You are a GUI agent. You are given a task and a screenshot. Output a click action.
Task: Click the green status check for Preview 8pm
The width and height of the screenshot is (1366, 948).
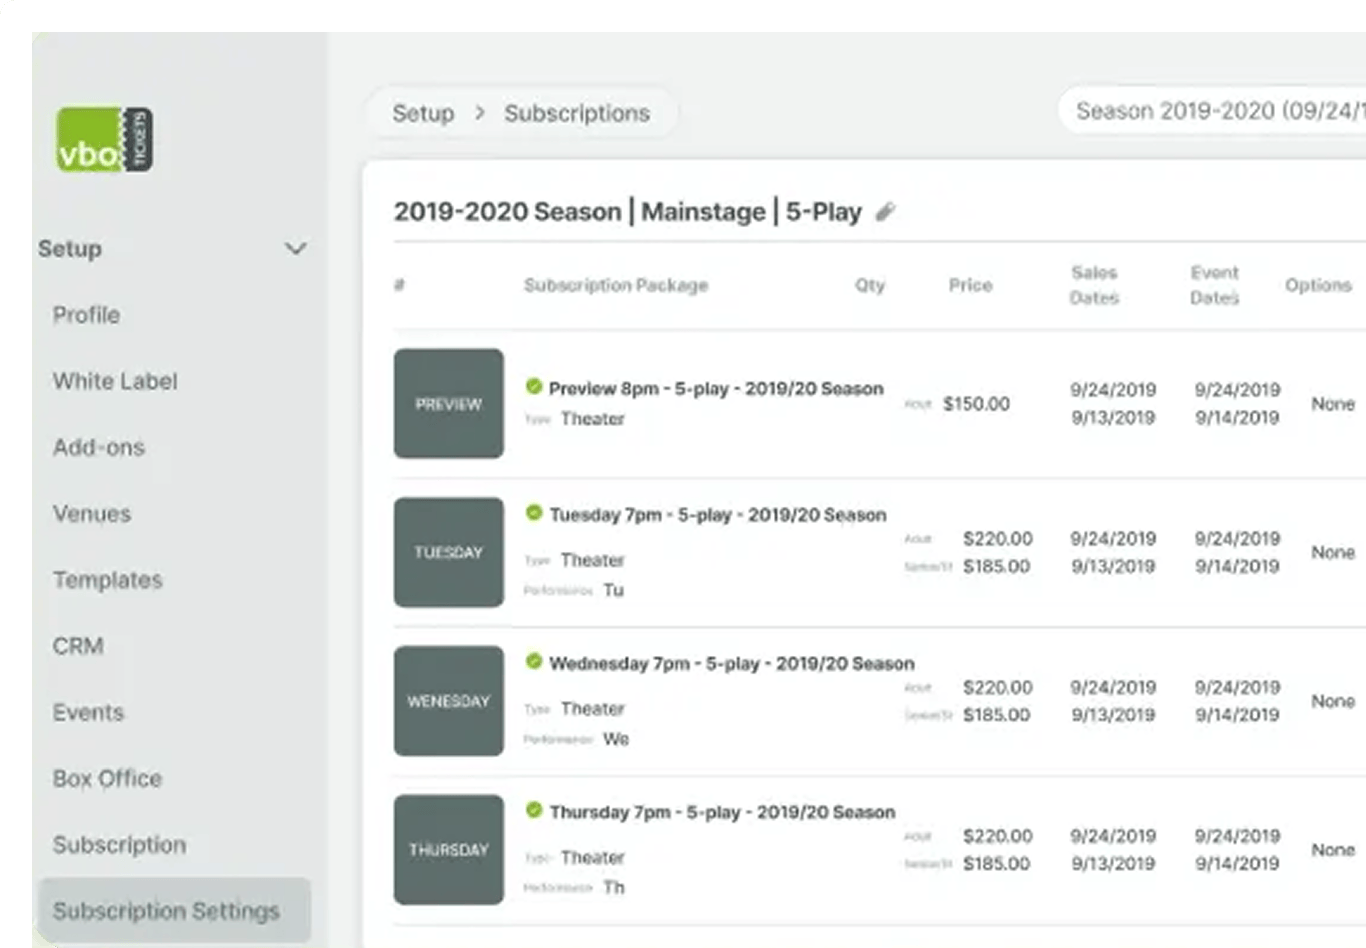click(534, 387)
